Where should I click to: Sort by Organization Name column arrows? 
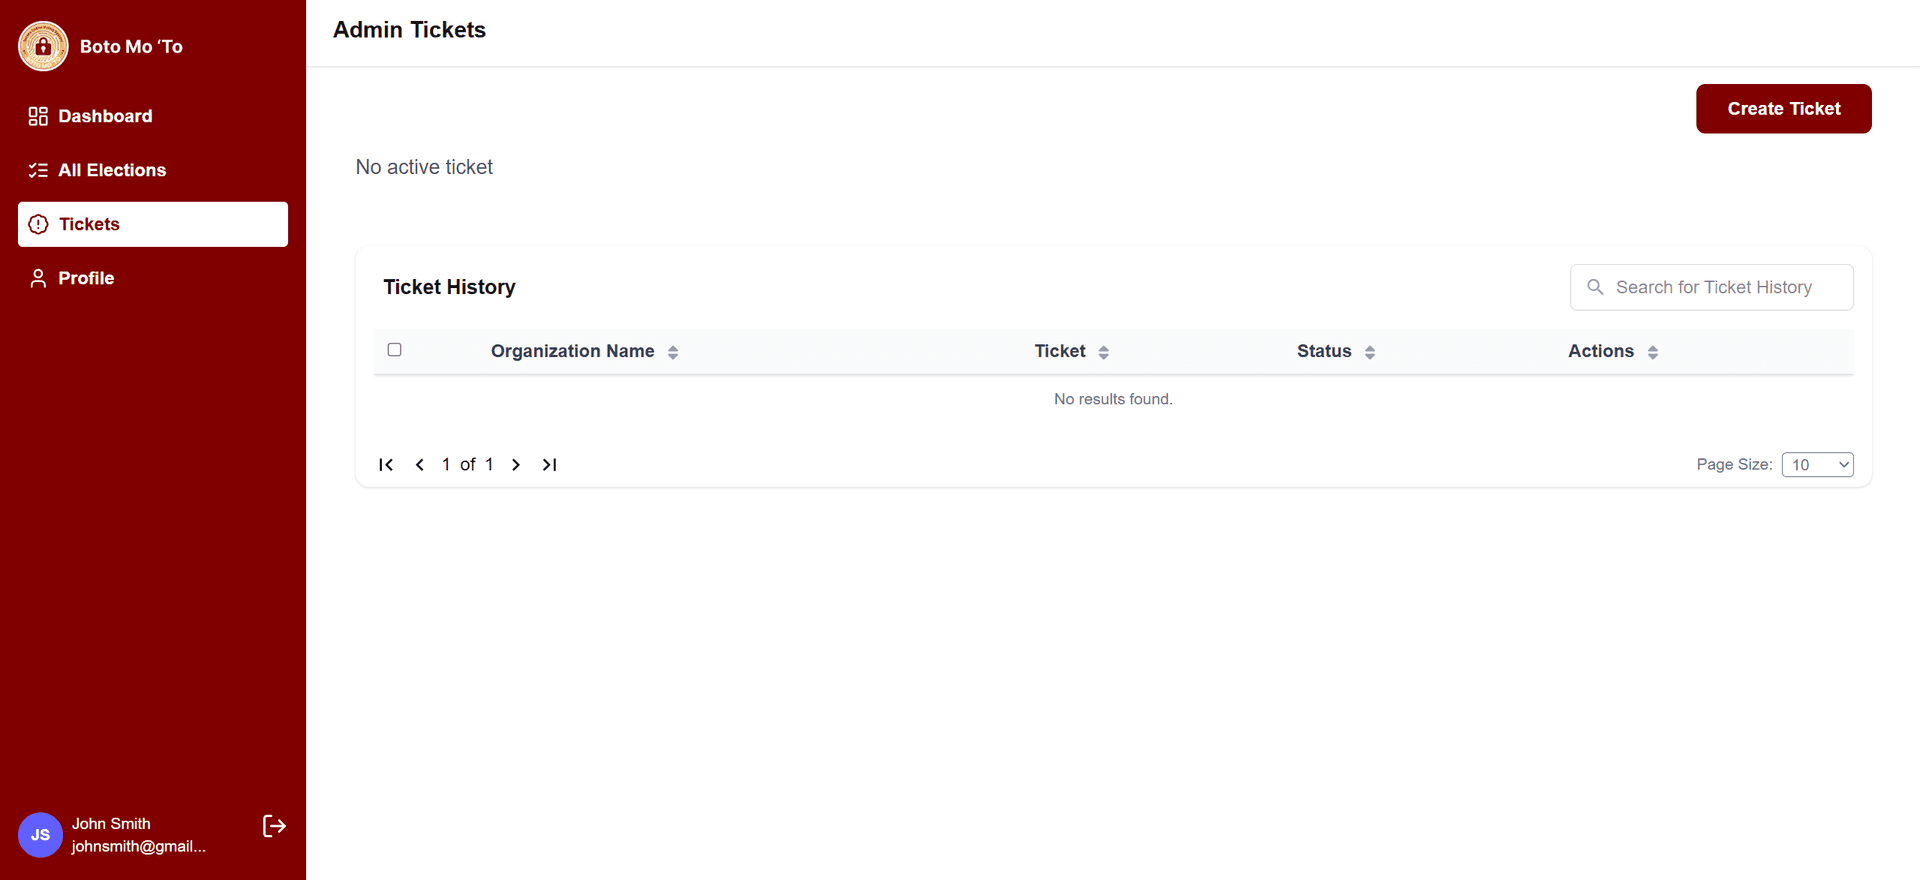[673, 352]
